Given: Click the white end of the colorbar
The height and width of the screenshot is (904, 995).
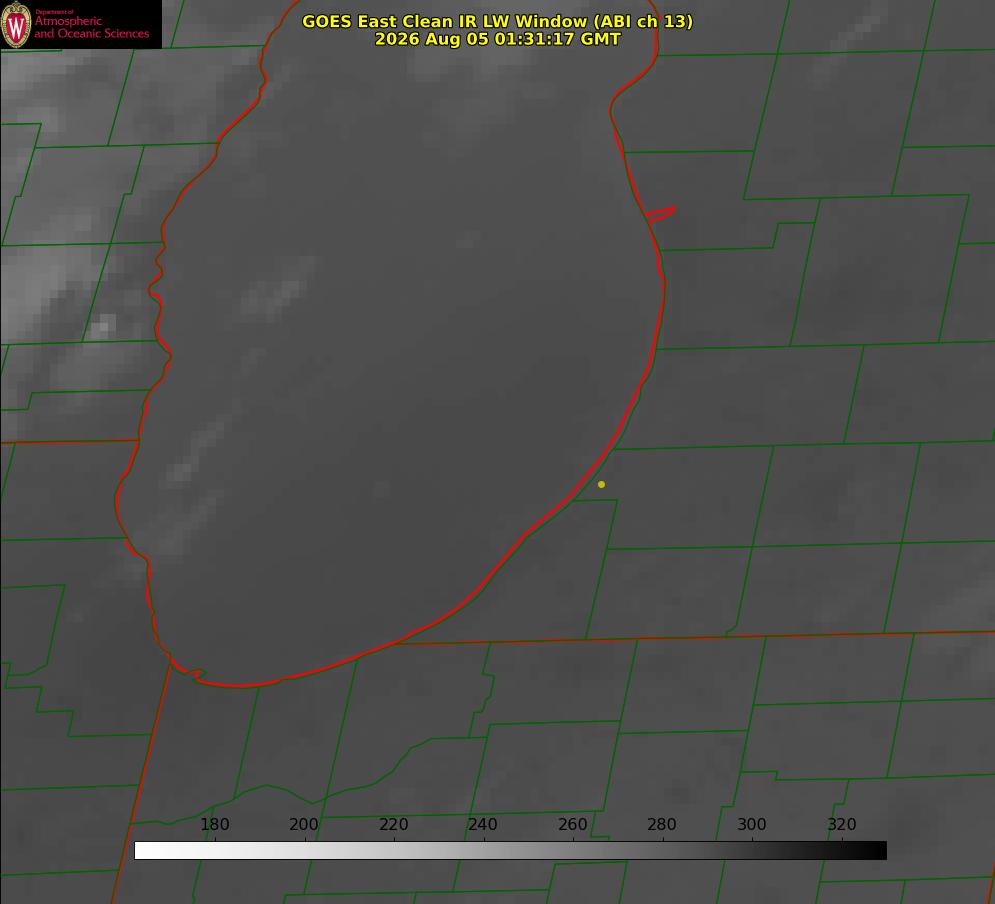Looking at the screenshot, I should [x=143, y=851].
